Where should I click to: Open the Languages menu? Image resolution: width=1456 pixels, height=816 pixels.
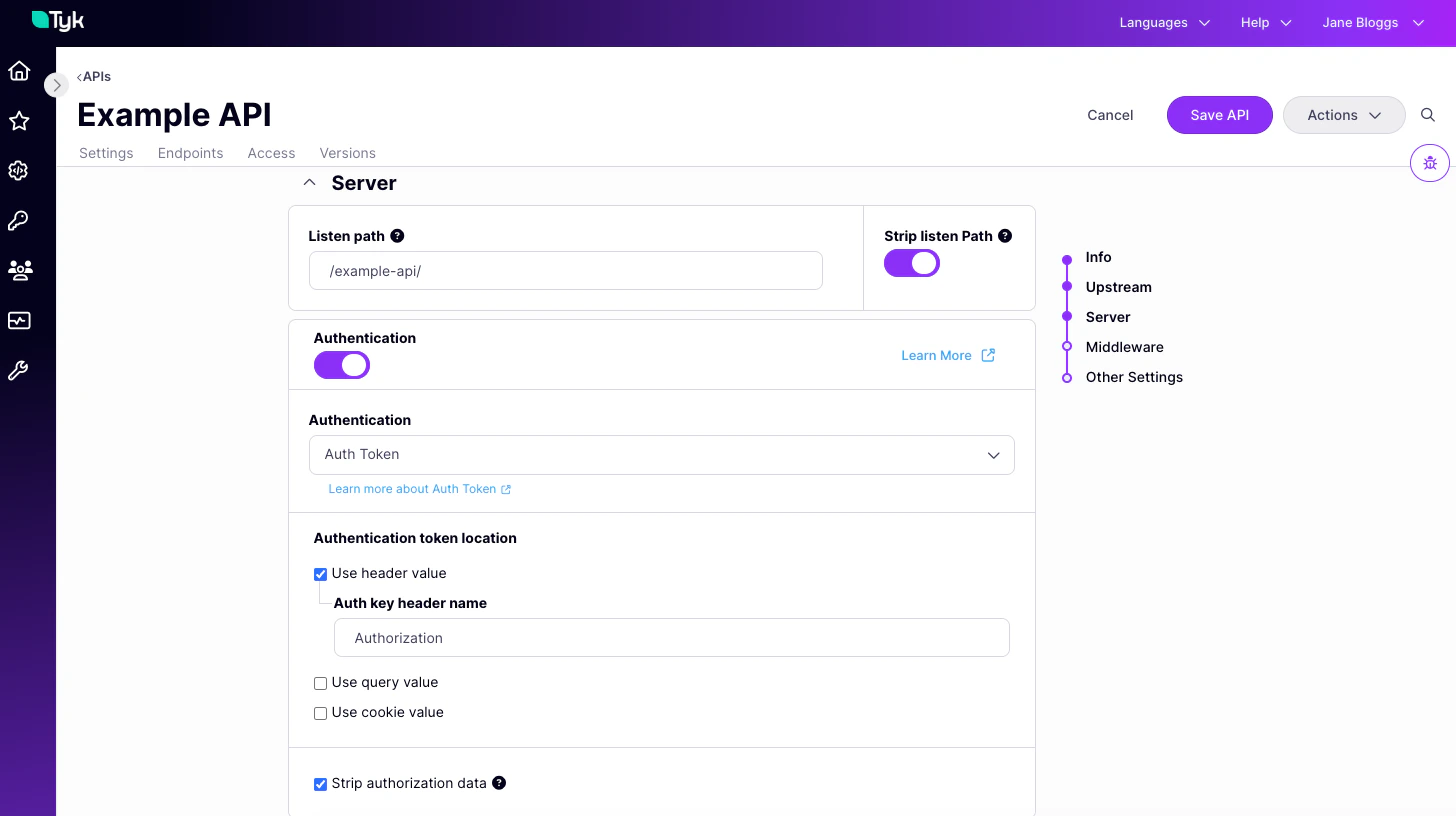[x=1163, y=22]
